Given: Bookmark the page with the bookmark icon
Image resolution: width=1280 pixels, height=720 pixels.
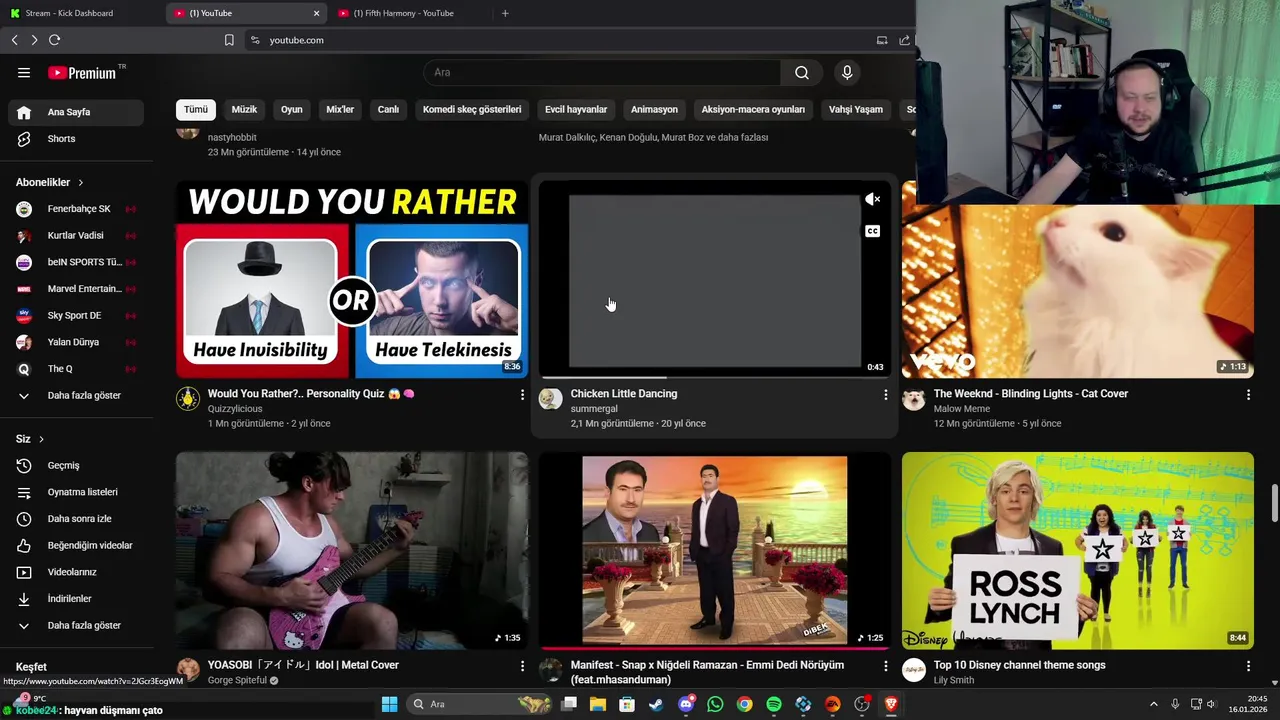Looking at the screenshot, I should pos(229,40).
